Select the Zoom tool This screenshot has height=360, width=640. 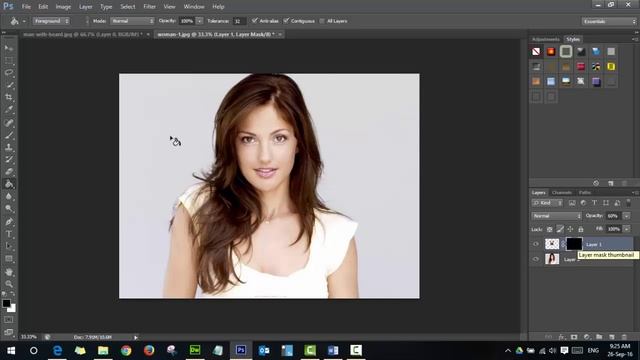pyautogui.click(x=9, y=284)
